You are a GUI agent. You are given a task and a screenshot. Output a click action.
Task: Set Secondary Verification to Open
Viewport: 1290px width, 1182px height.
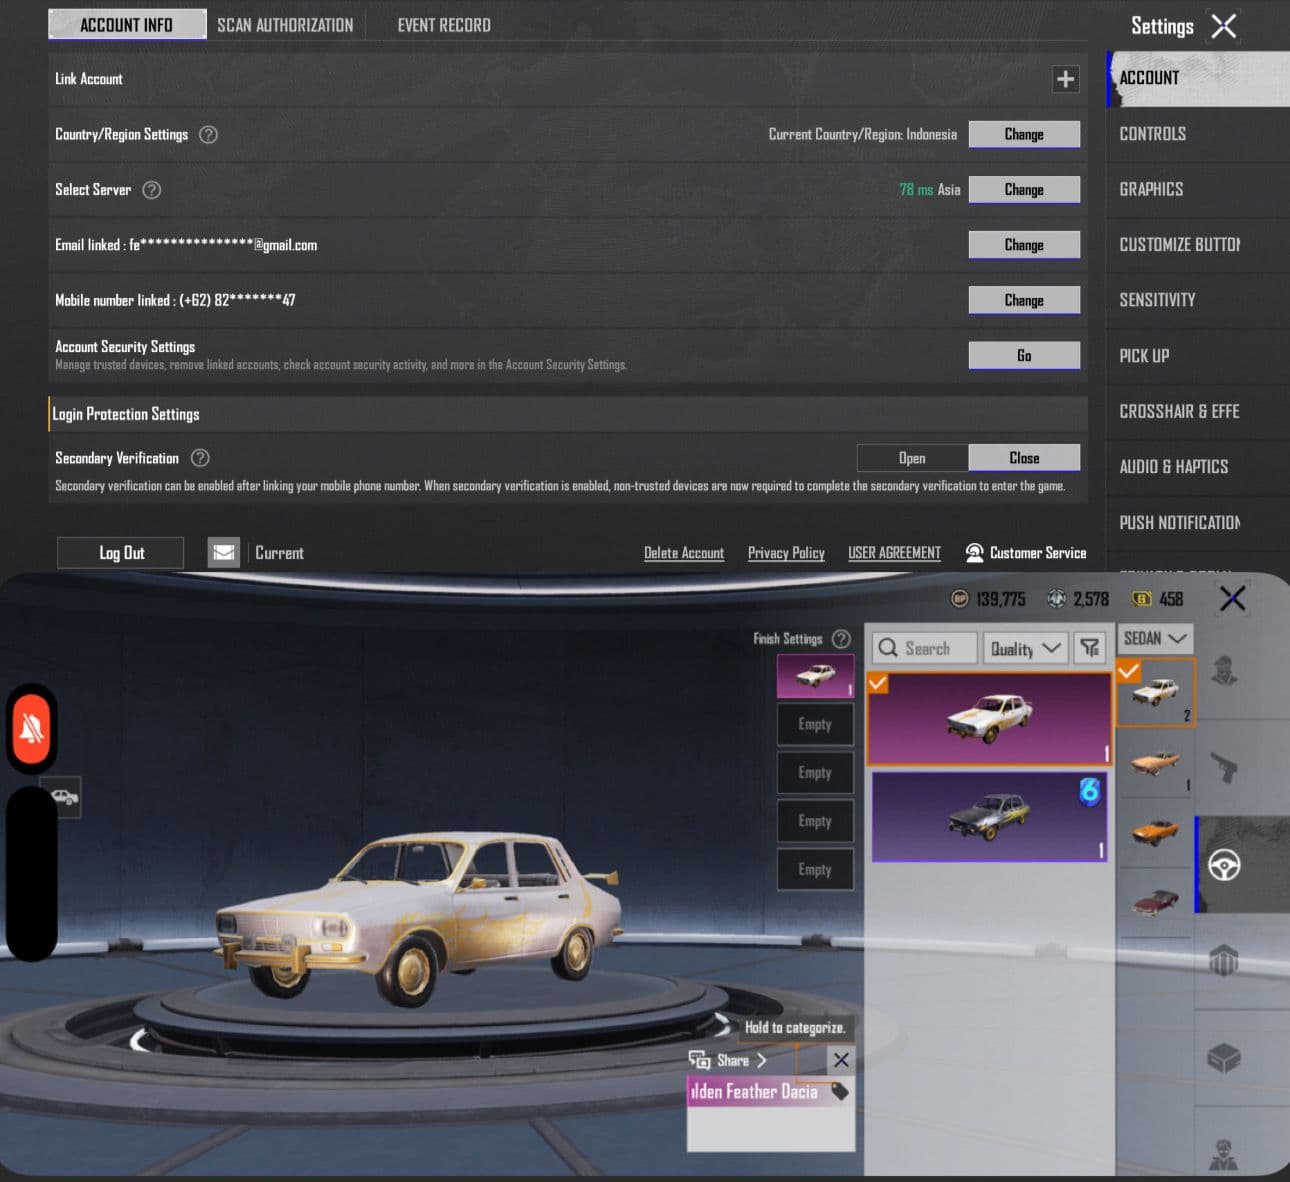click(x=912, y=458)
